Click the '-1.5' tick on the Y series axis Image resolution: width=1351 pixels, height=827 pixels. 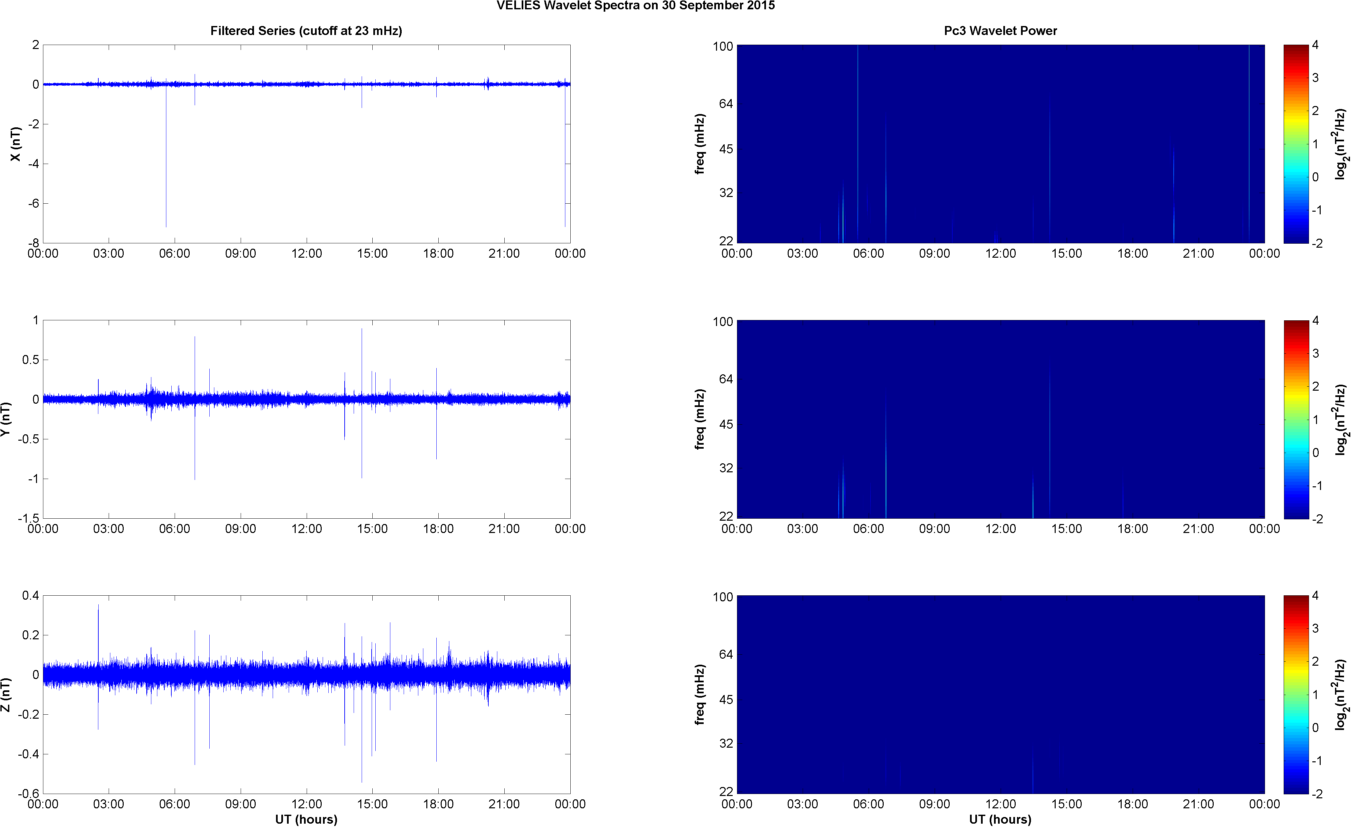pyautogui.click(x=27, y=518)
